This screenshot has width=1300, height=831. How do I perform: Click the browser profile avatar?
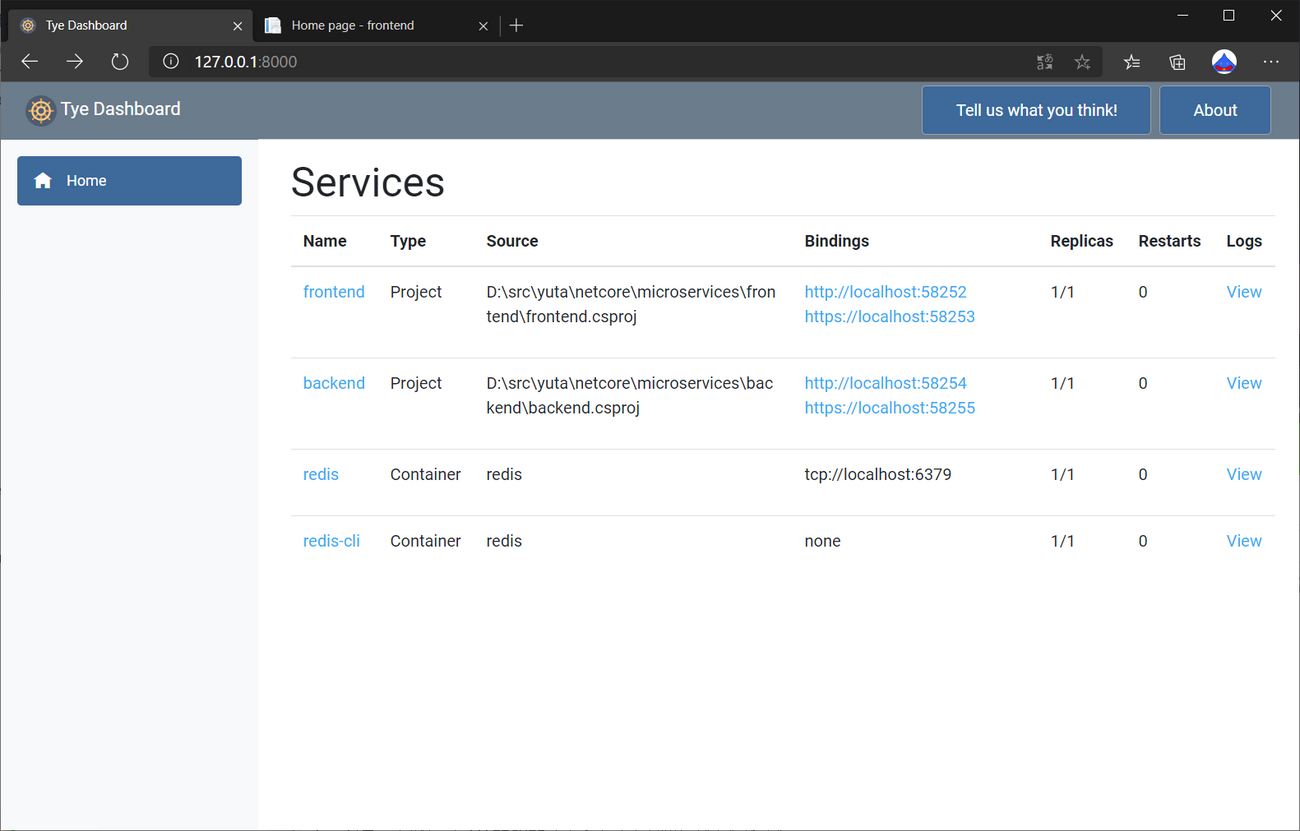1224,62
